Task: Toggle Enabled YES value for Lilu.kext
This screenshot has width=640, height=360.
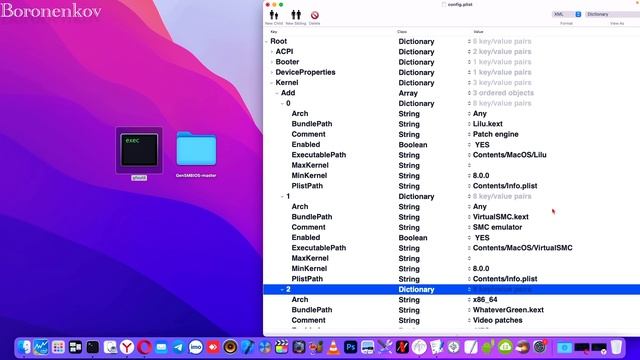Action: (482, 145)
